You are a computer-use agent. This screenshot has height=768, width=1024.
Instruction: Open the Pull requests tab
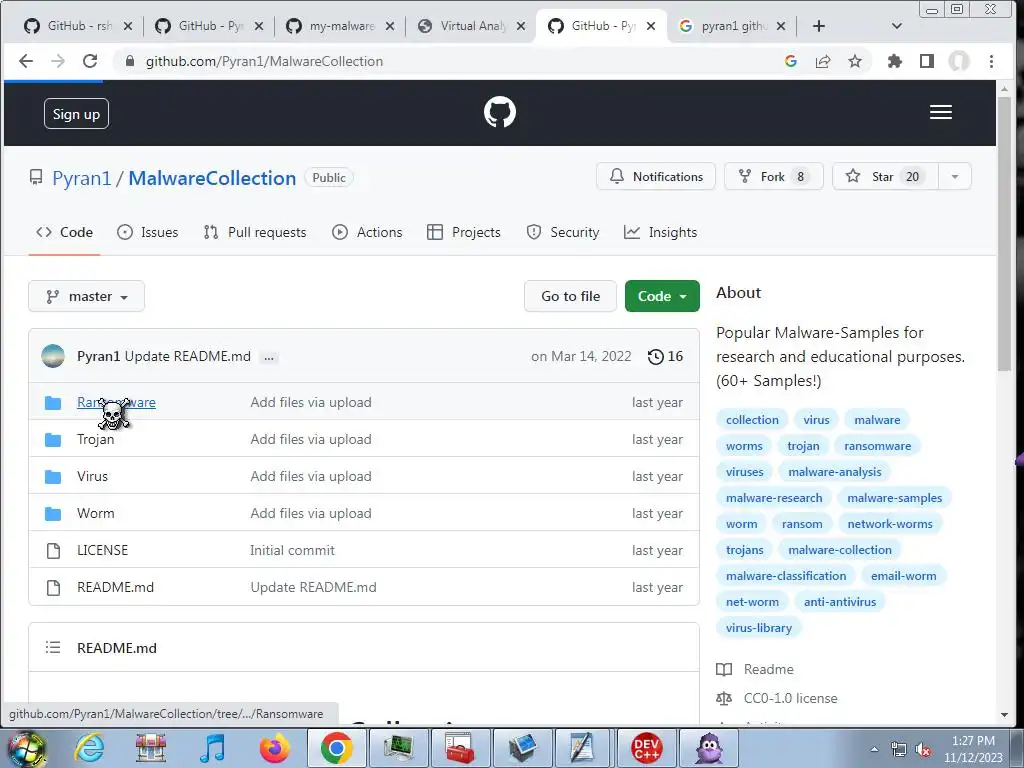[x=255, y=232]
